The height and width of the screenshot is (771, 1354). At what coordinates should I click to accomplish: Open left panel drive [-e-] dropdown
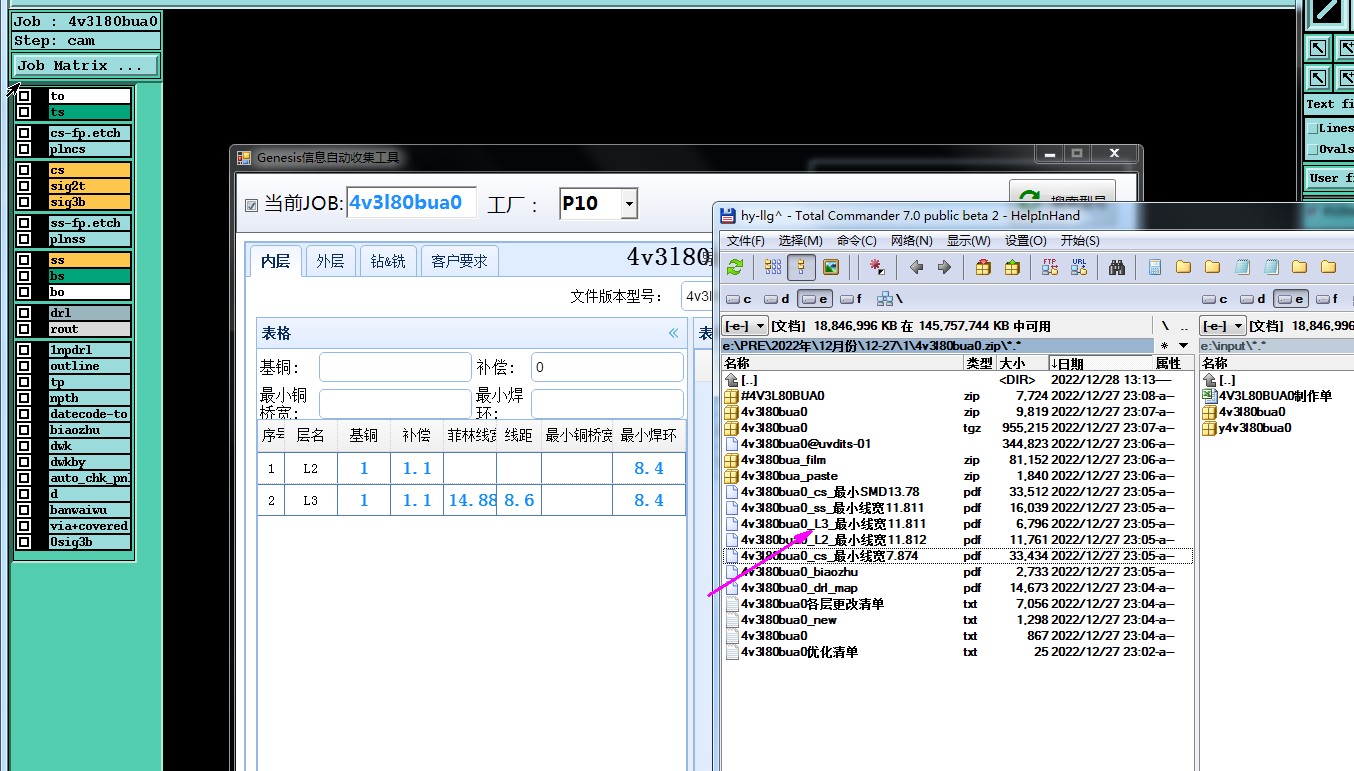click(x=746, y=326)
